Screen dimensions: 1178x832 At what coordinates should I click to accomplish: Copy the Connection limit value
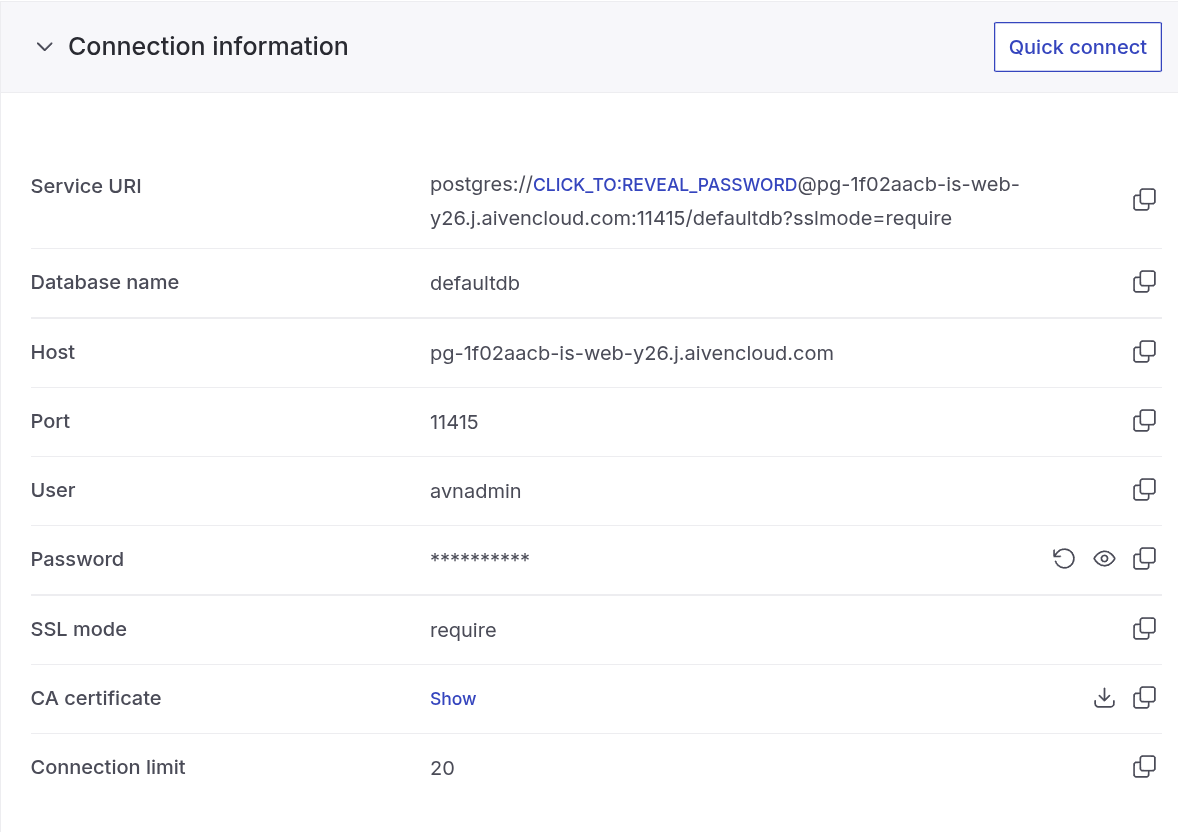(1144, 767)
